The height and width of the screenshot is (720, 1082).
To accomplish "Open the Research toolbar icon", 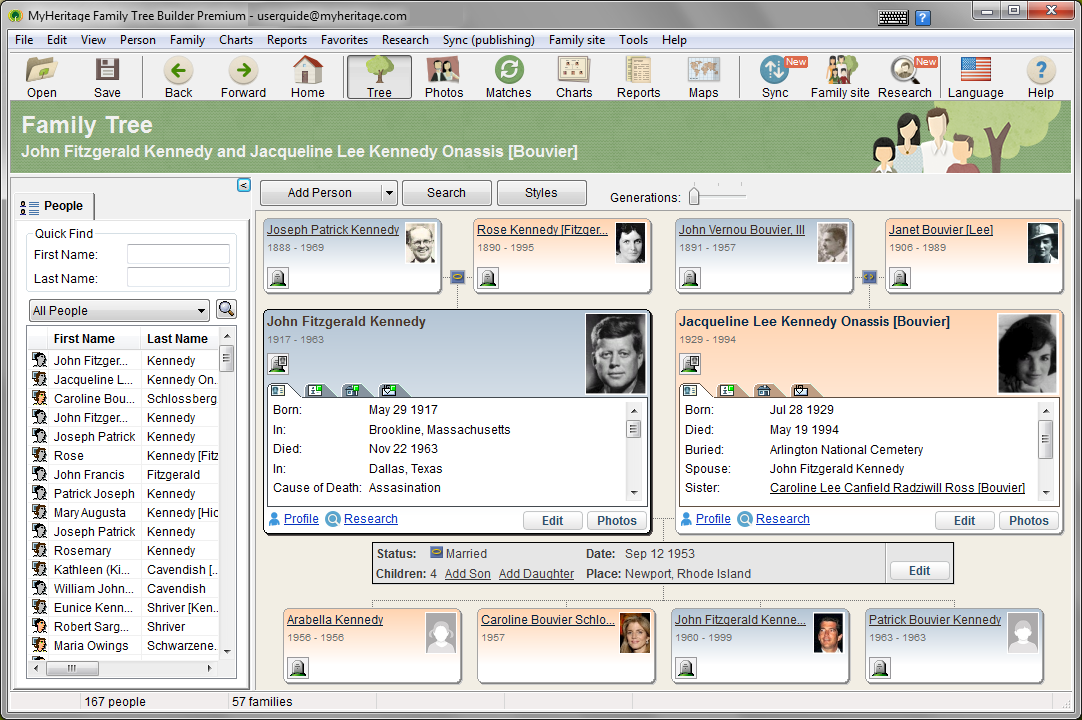I will (x=905, y=77).
